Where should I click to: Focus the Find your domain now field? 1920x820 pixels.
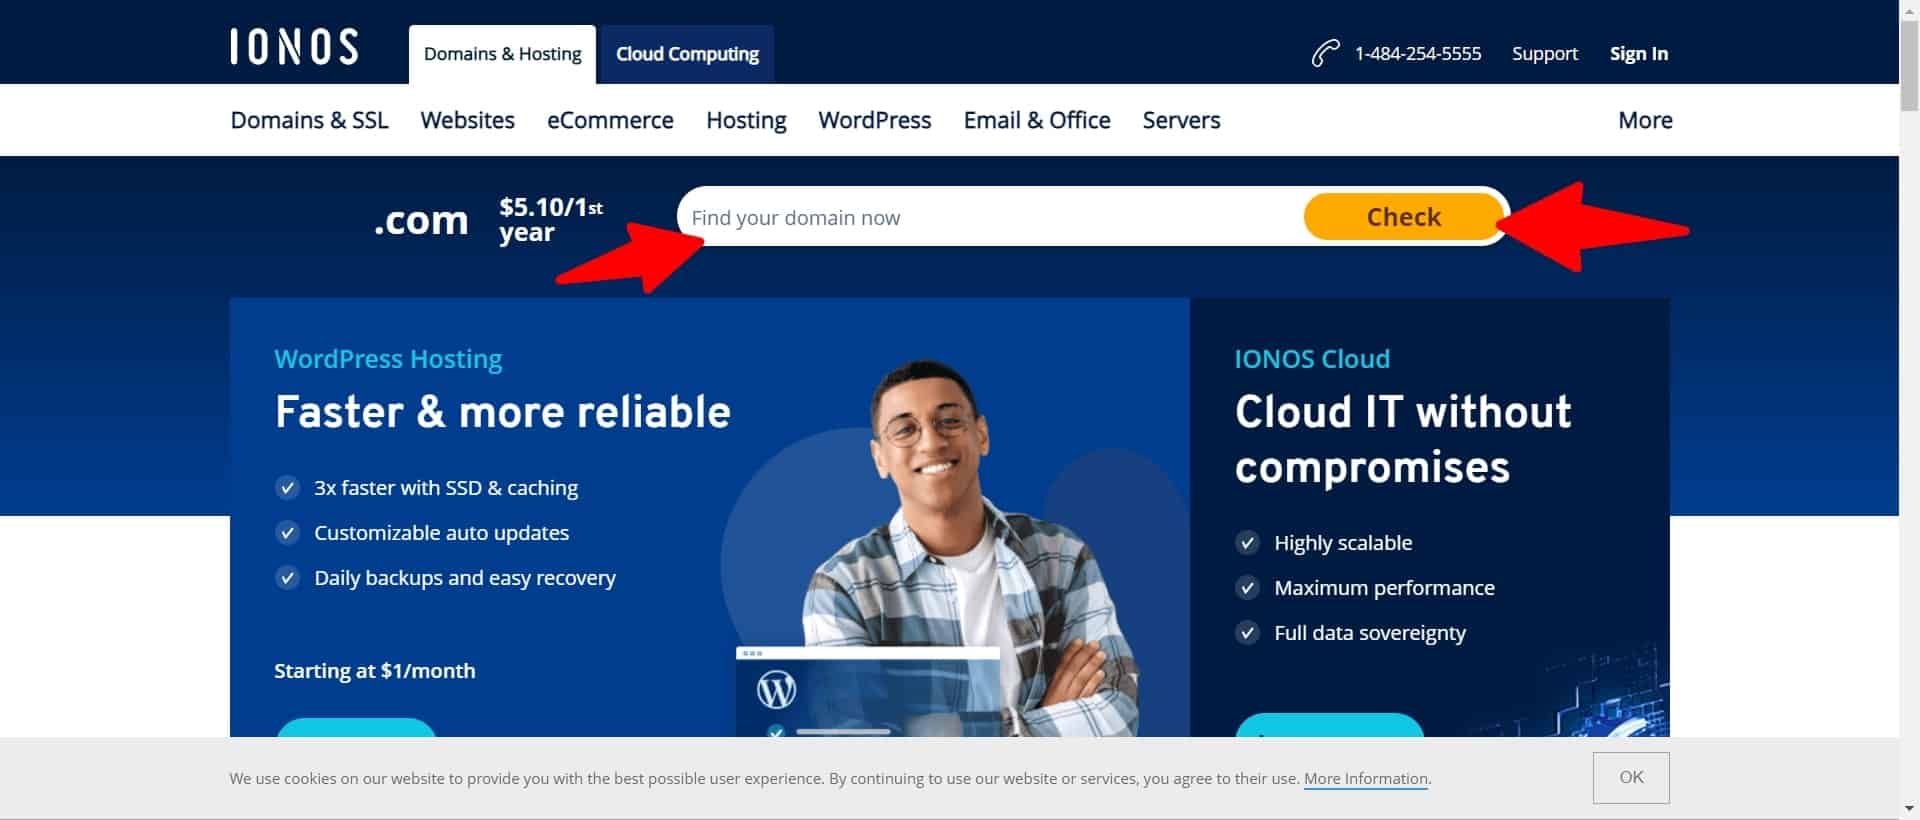click(x=990, y=217)
